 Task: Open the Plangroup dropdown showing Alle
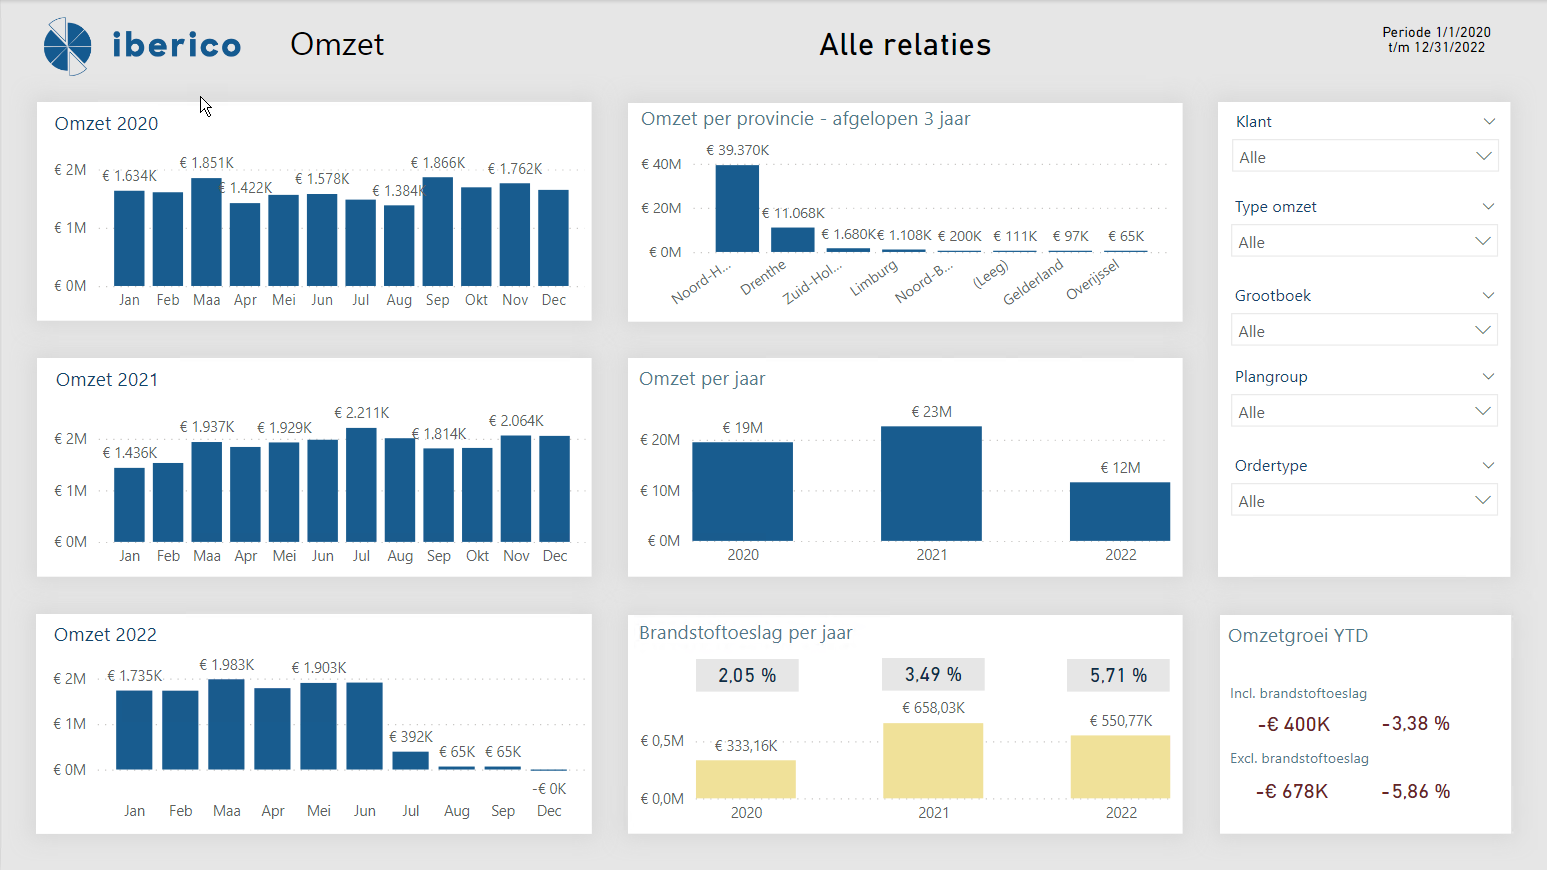pos(1364,412)
